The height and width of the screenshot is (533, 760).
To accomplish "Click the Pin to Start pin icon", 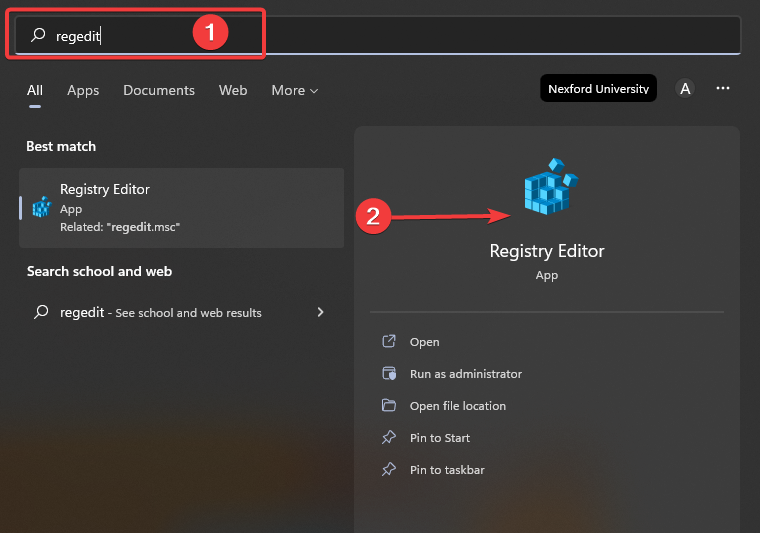I will click(x=389, y=438).
